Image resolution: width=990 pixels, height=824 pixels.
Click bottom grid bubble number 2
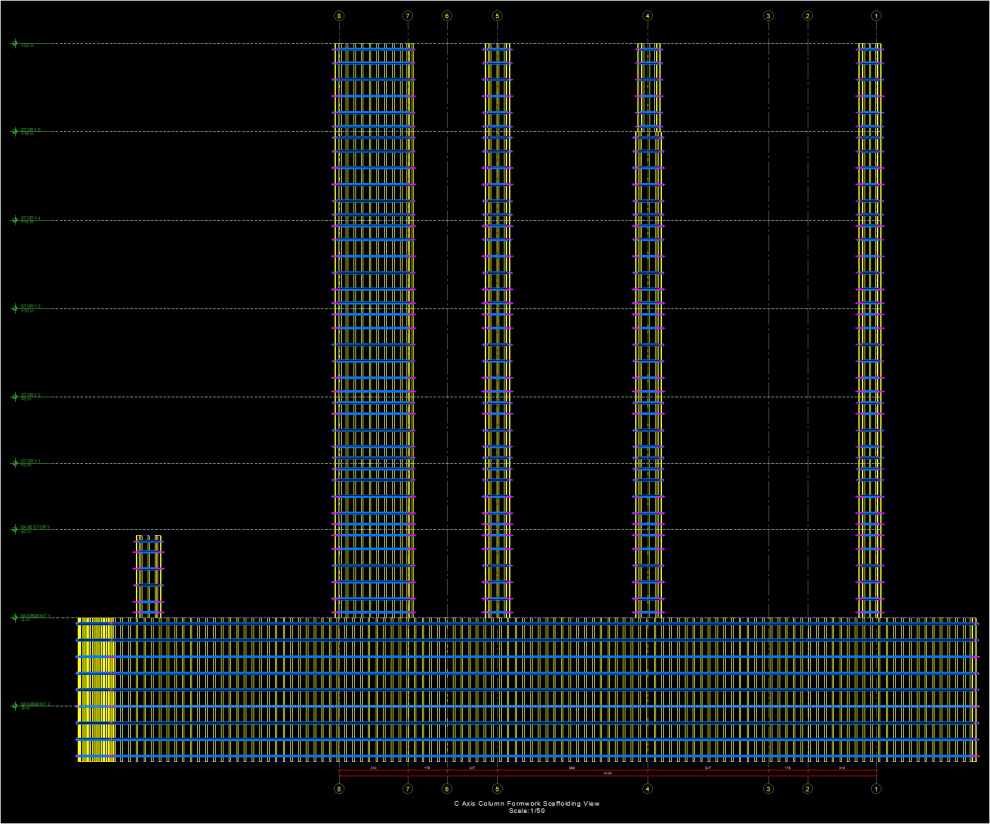807,789
